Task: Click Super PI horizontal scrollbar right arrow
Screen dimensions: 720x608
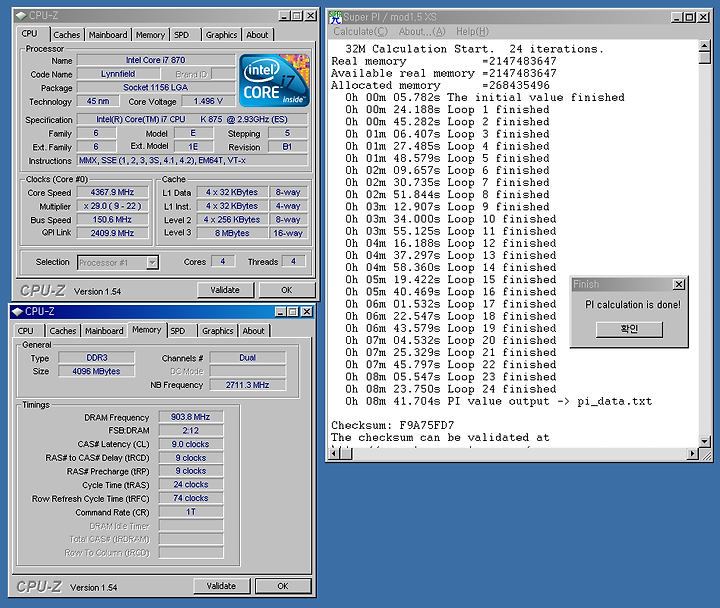Action: click(x=692, y=454)
